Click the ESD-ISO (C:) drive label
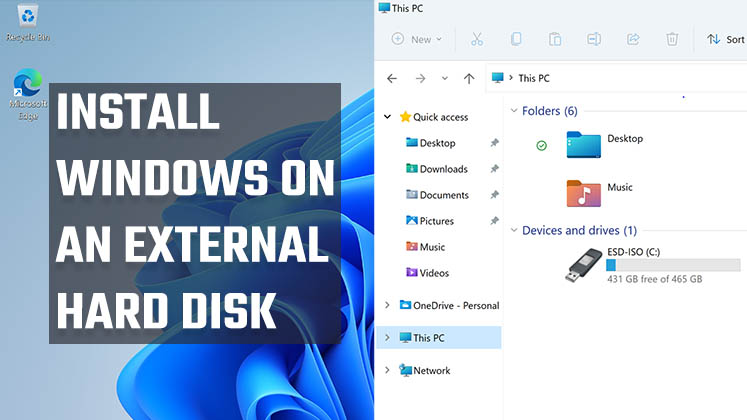 (633, 252)
